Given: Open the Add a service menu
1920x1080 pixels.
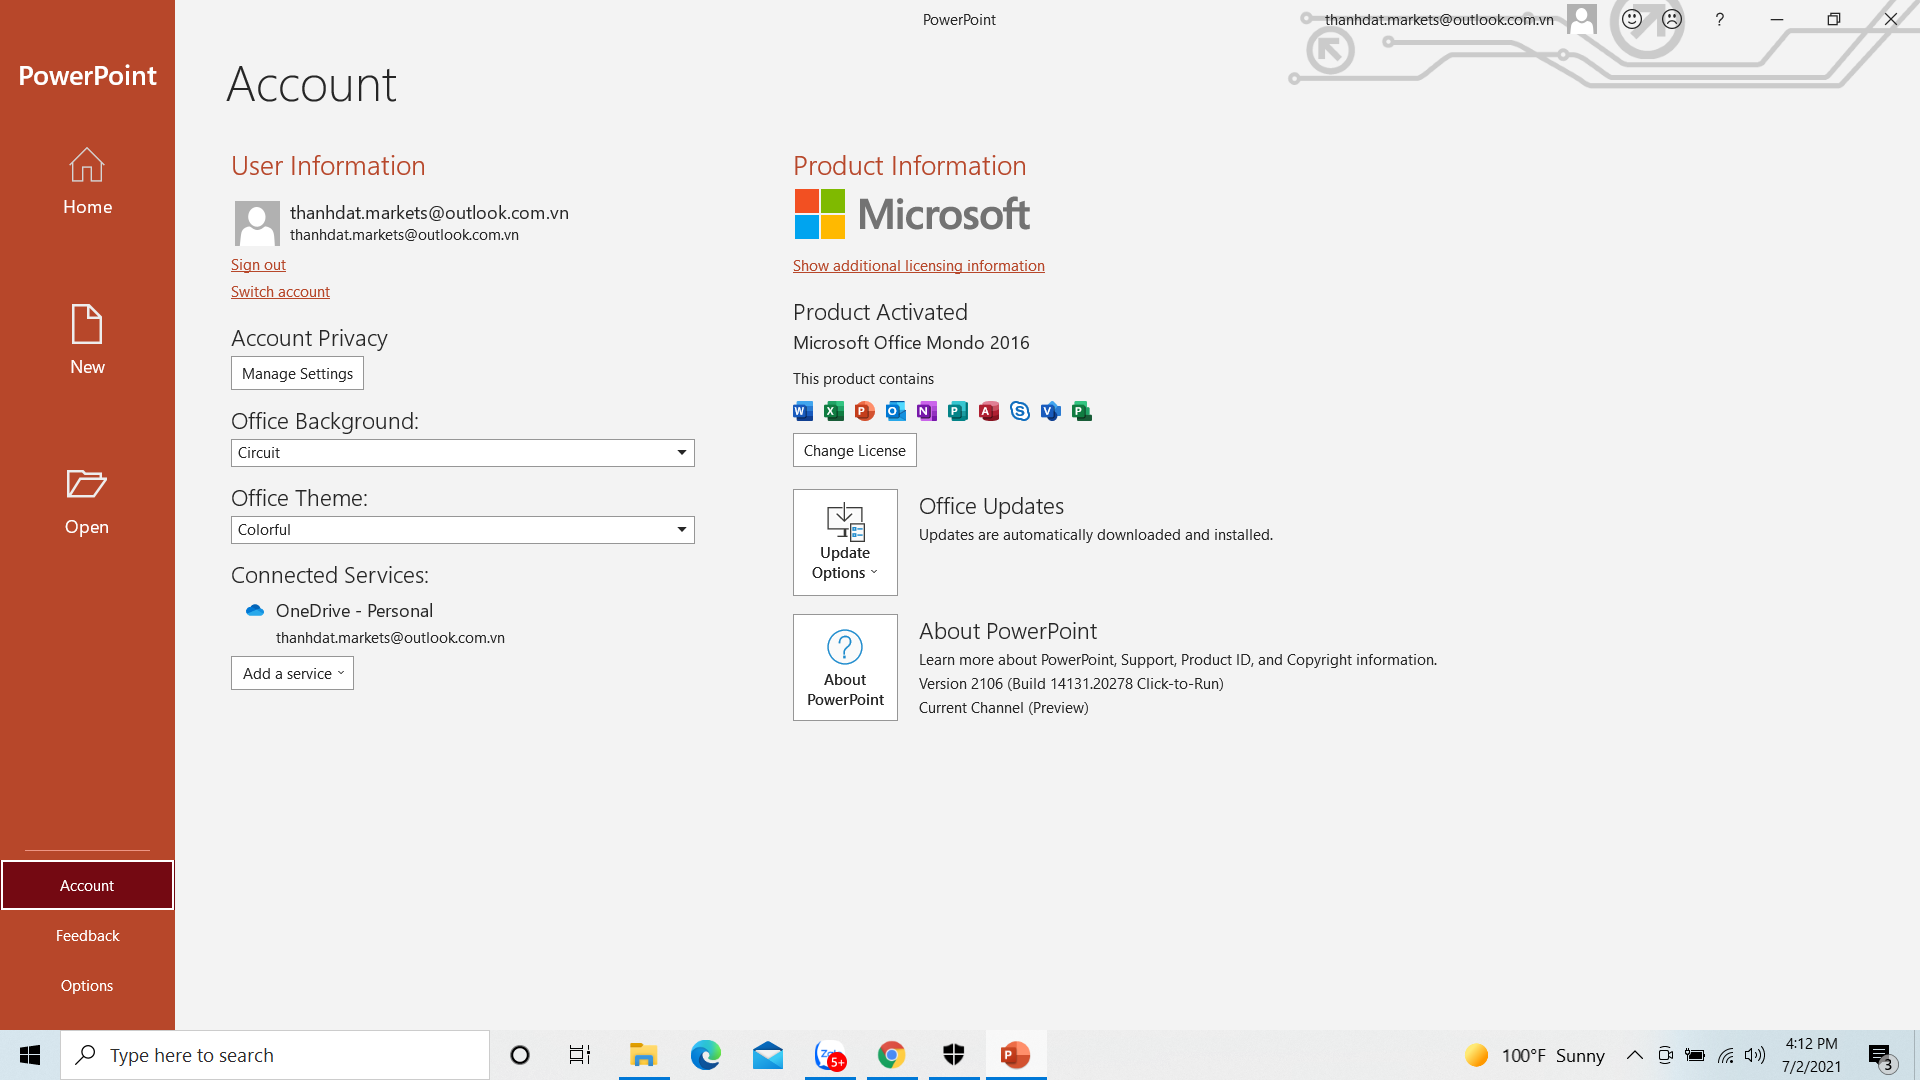Looking at the screenshot, I should pyautogui.click(x=292, y=673).
